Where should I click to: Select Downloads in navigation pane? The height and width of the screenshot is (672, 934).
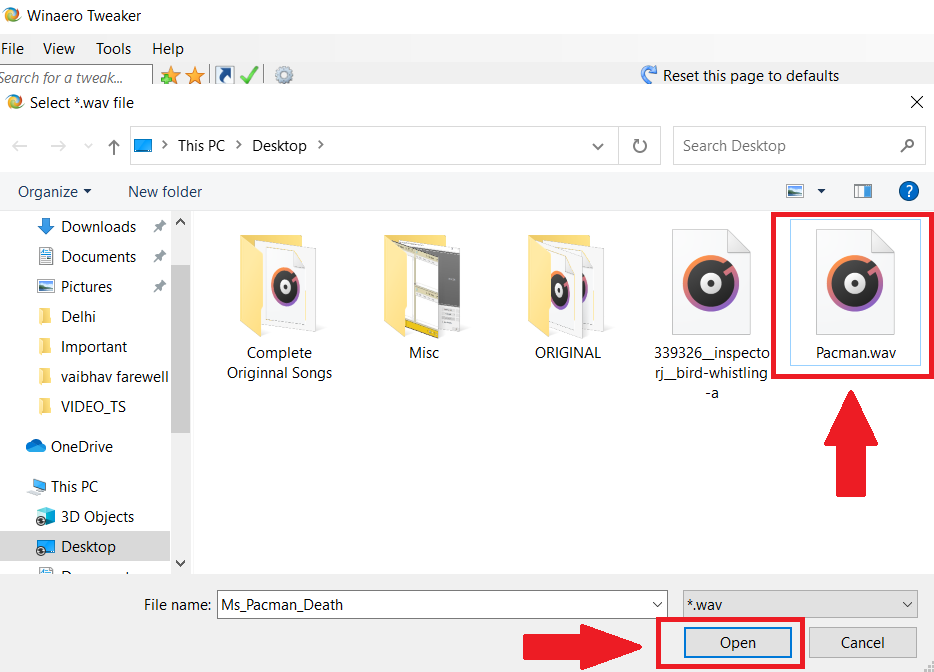86,226
